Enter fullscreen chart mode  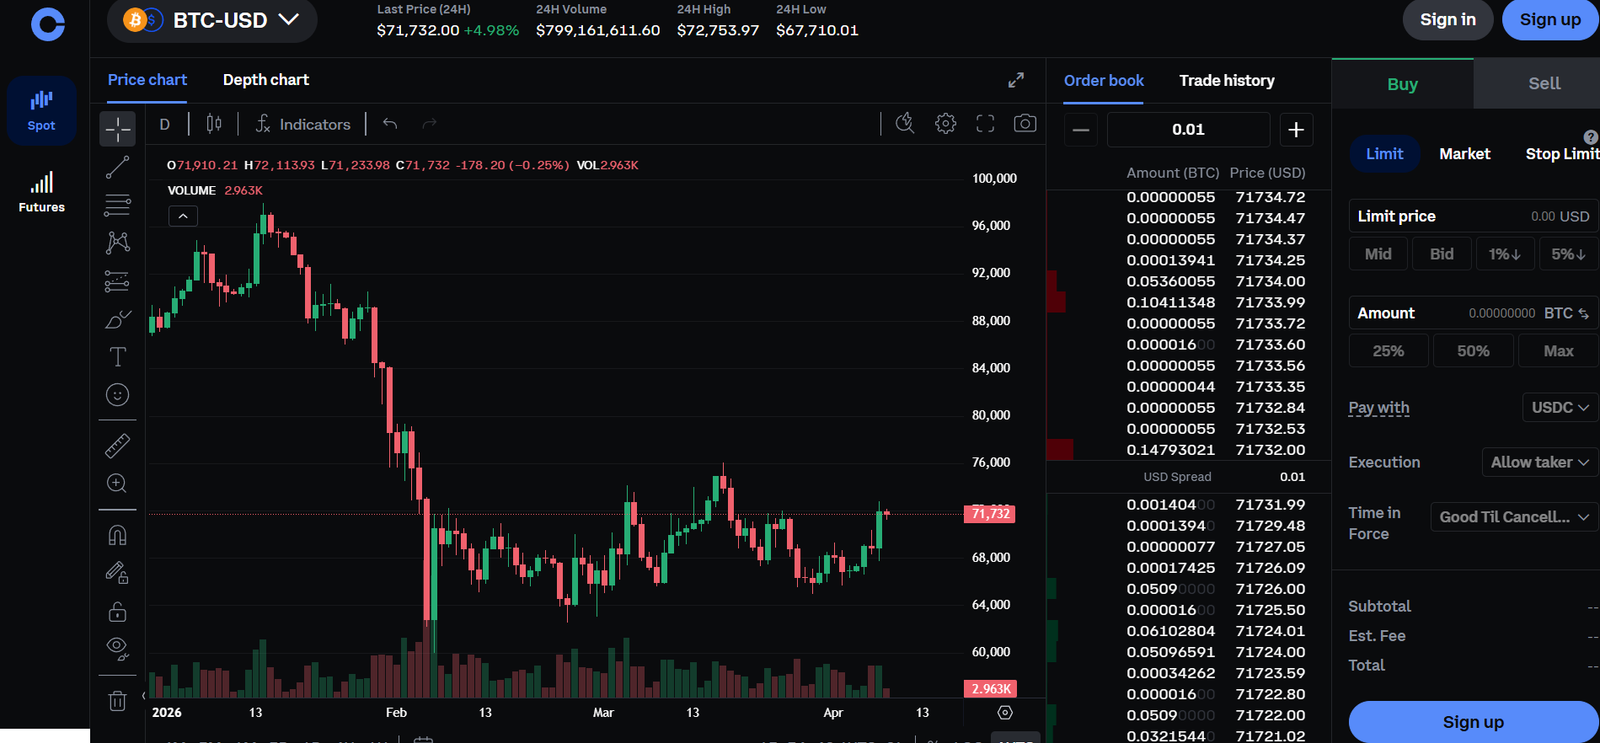985,123
